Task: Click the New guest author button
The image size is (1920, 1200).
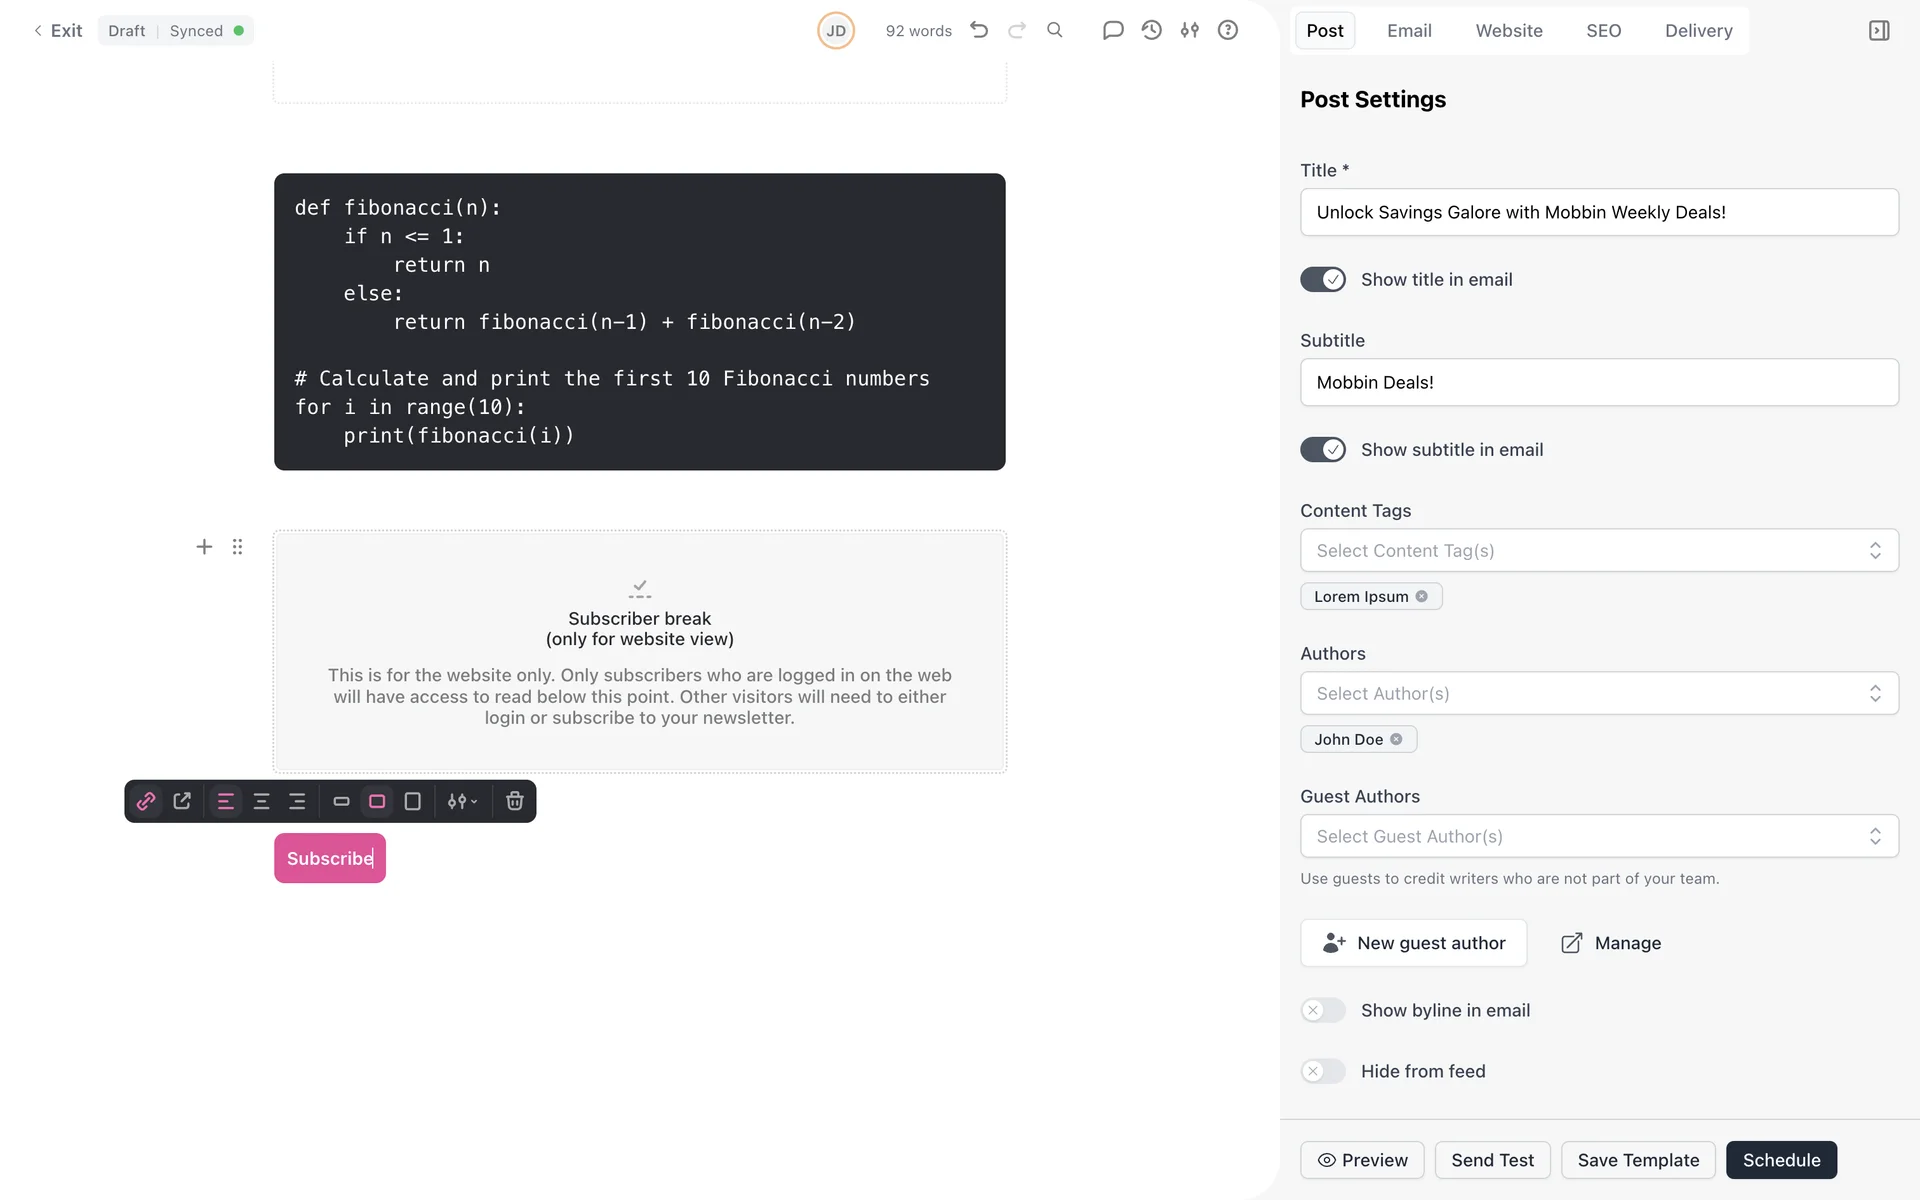Action: tap(1413, 943)
